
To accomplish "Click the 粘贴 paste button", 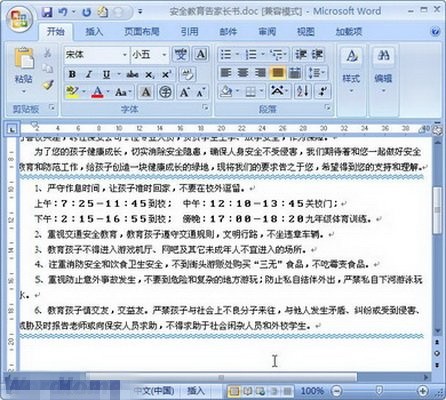I will (23, 71).
